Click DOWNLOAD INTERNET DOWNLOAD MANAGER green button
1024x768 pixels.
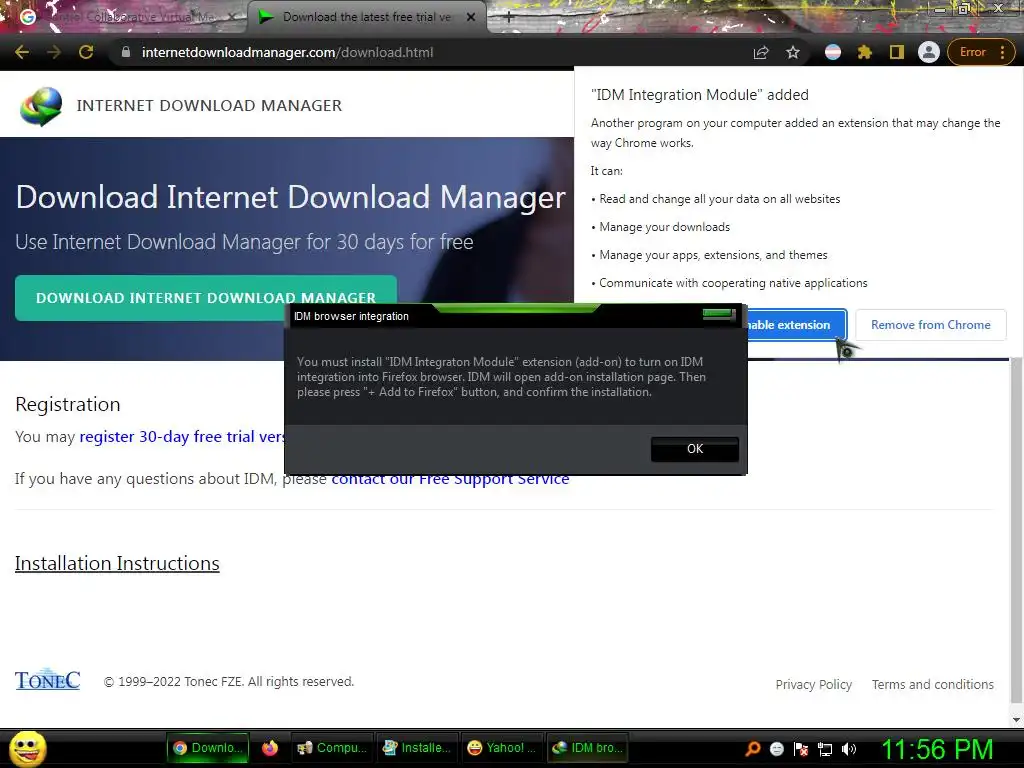tap(206, 298)
